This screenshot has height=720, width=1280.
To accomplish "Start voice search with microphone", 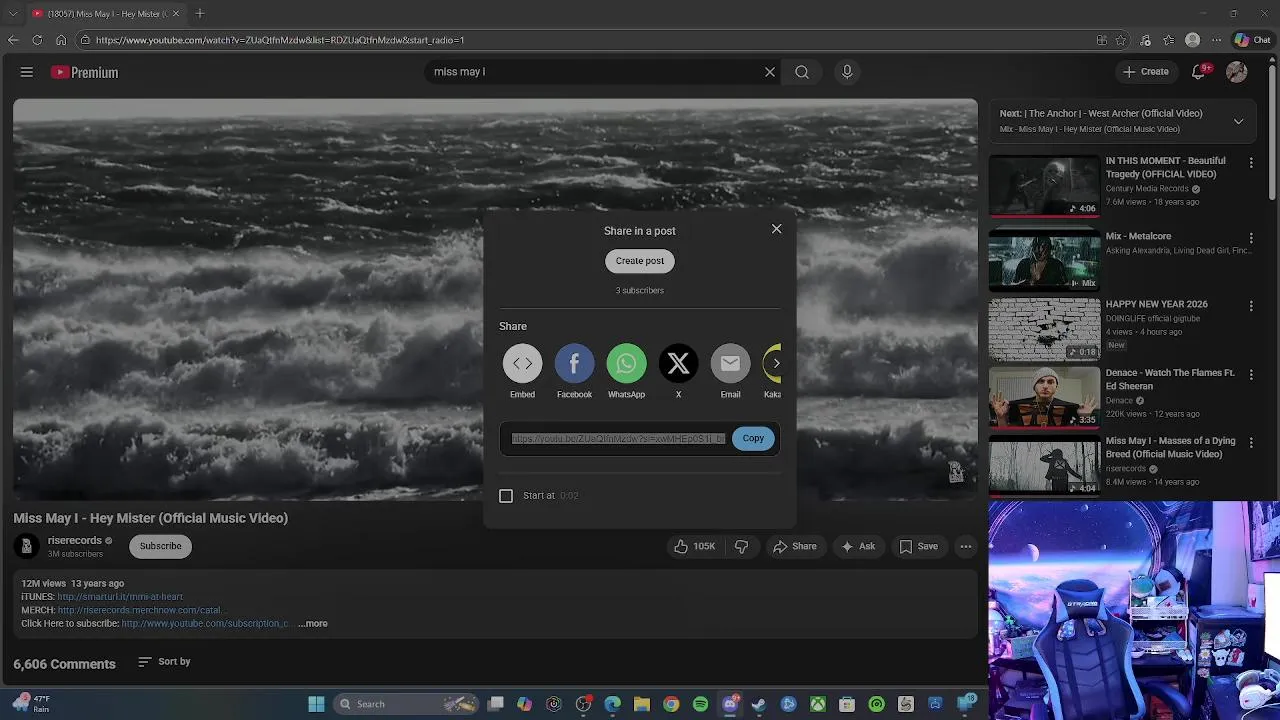I will point(847,72).
